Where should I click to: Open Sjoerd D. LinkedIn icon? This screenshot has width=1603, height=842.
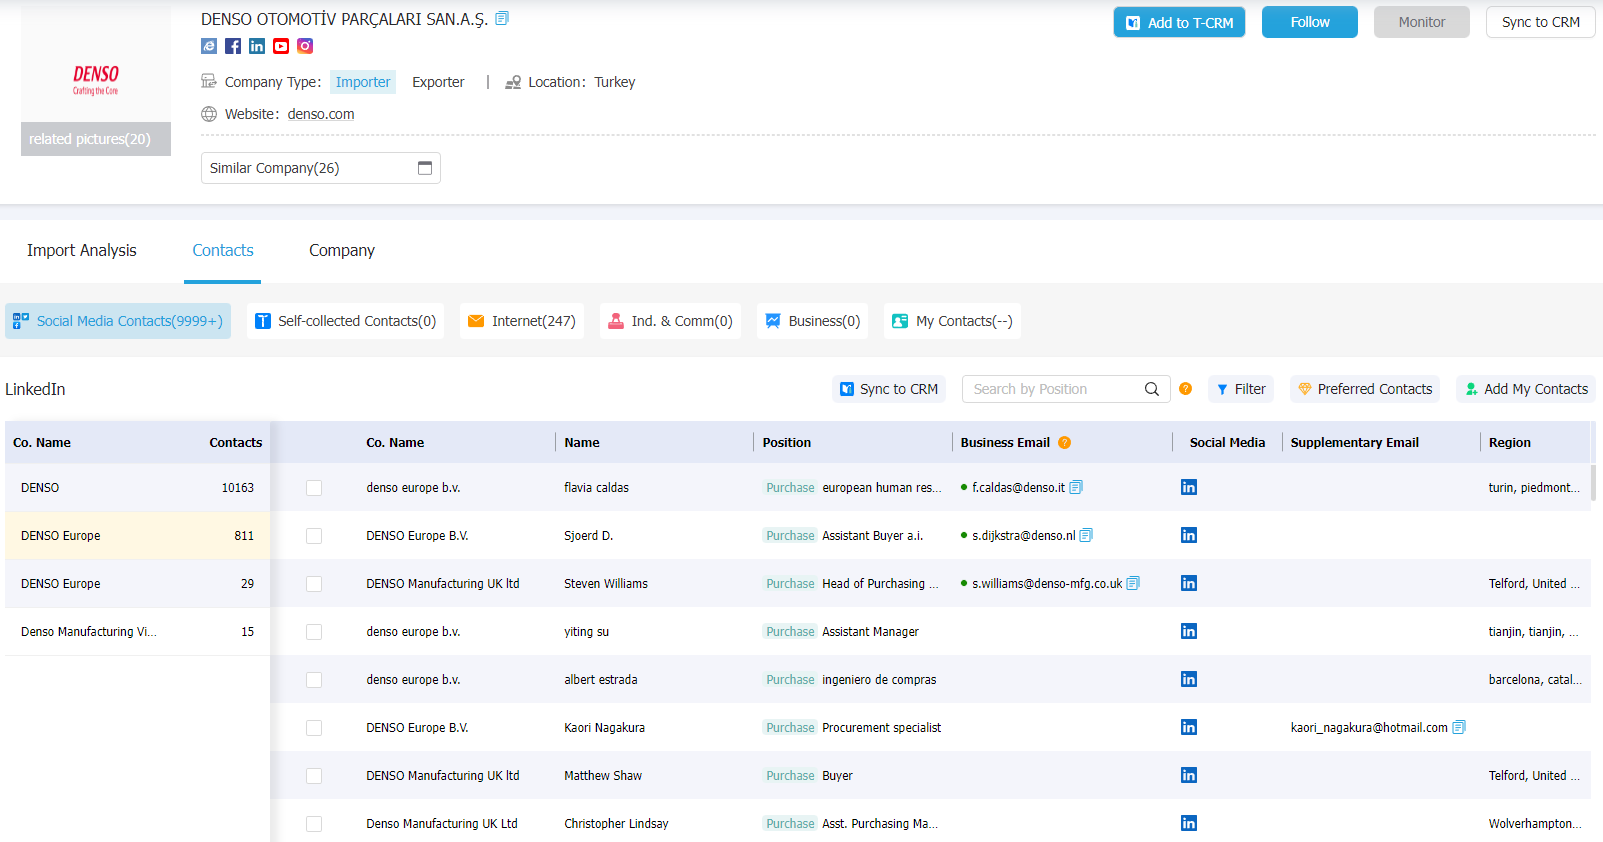pos(1189,535)
